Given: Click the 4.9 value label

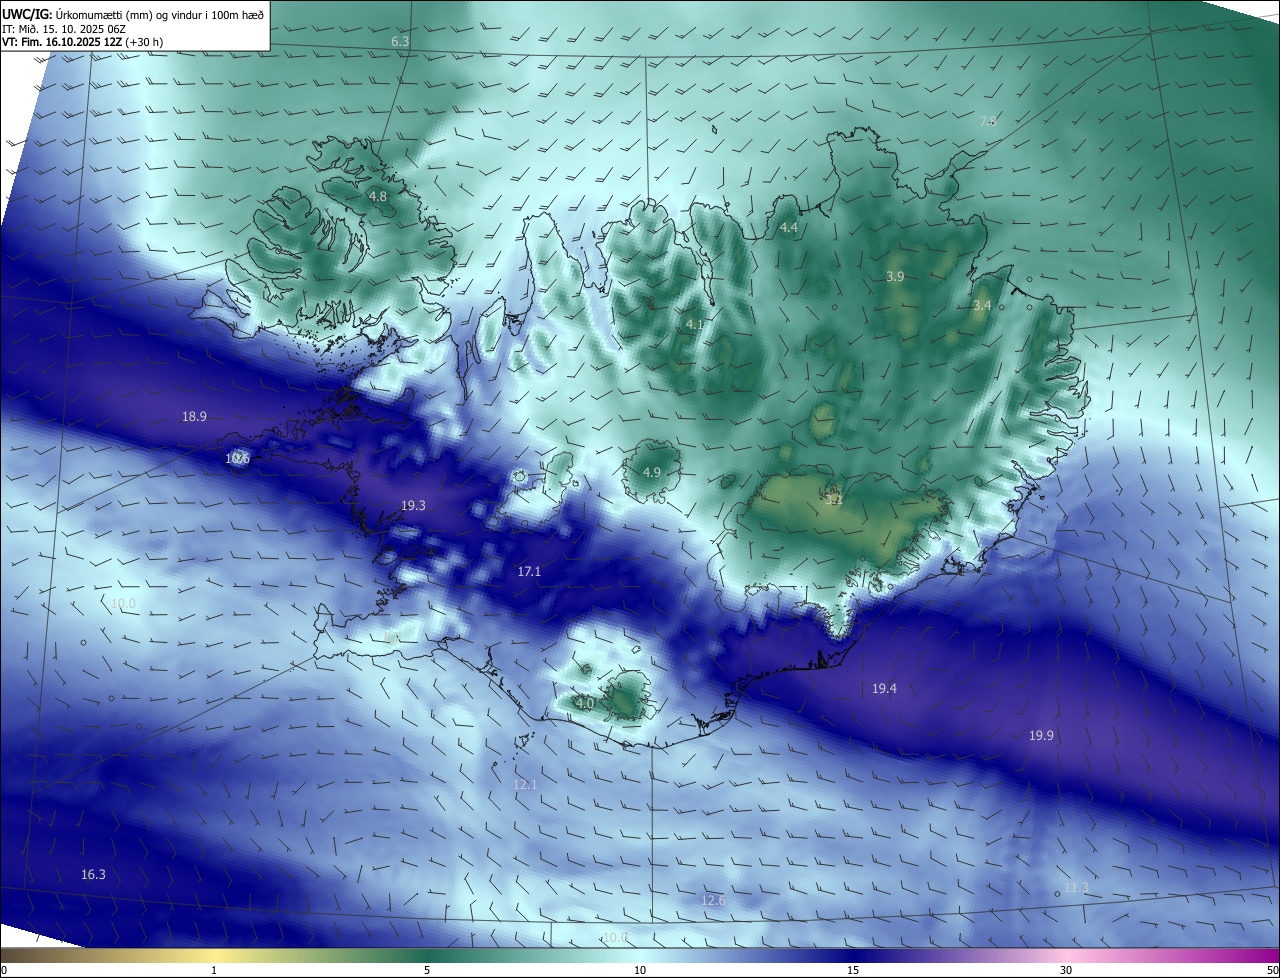Looking at the screenshot, I should pyautogui.click(x=652, y=472).
